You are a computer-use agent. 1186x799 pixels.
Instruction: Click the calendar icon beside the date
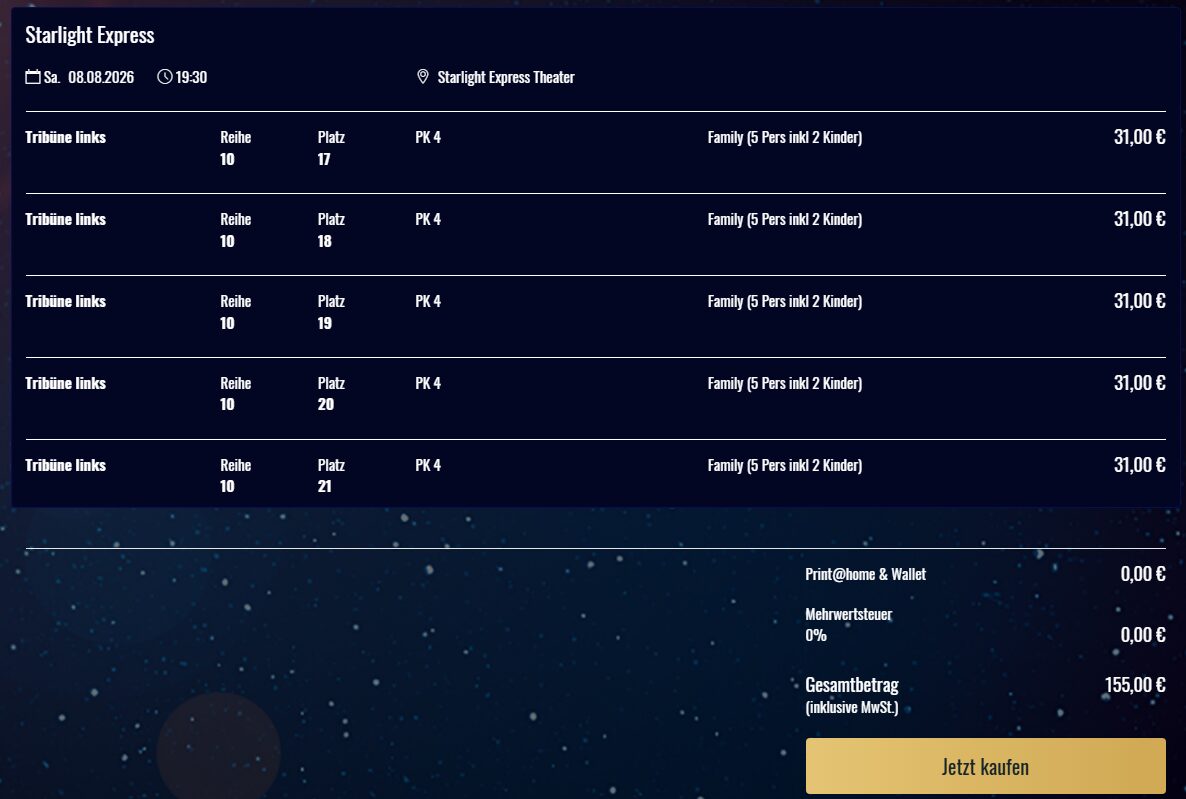33,76
